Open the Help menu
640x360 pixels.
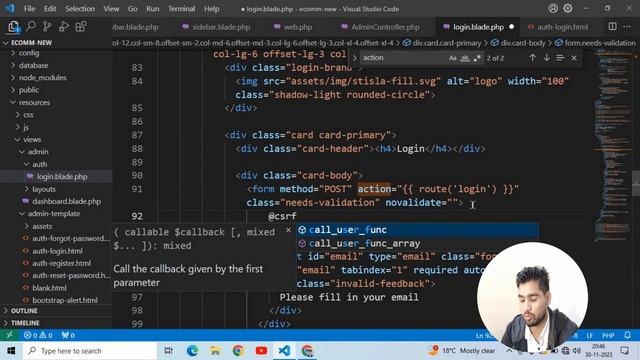click(211, 9)
